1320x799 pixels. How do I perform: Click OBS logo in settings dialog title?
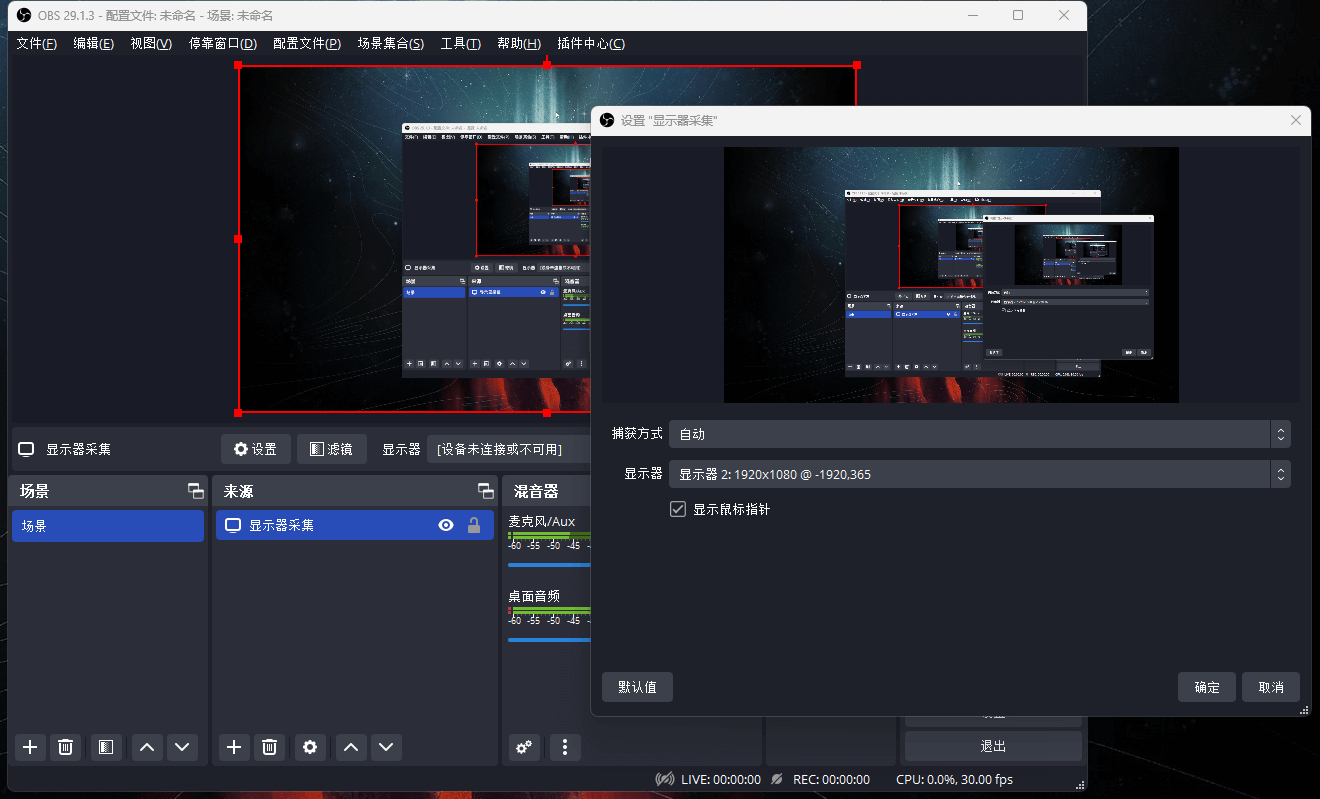click(x=606, y=120)
